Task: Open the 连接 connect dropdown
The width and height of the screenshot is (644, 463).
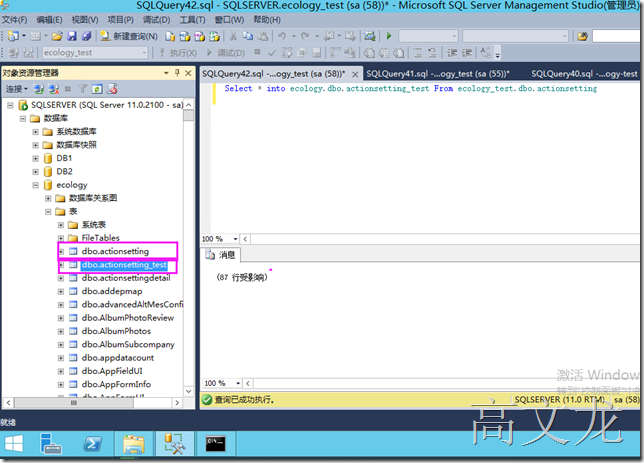Action: coord(16,89)
